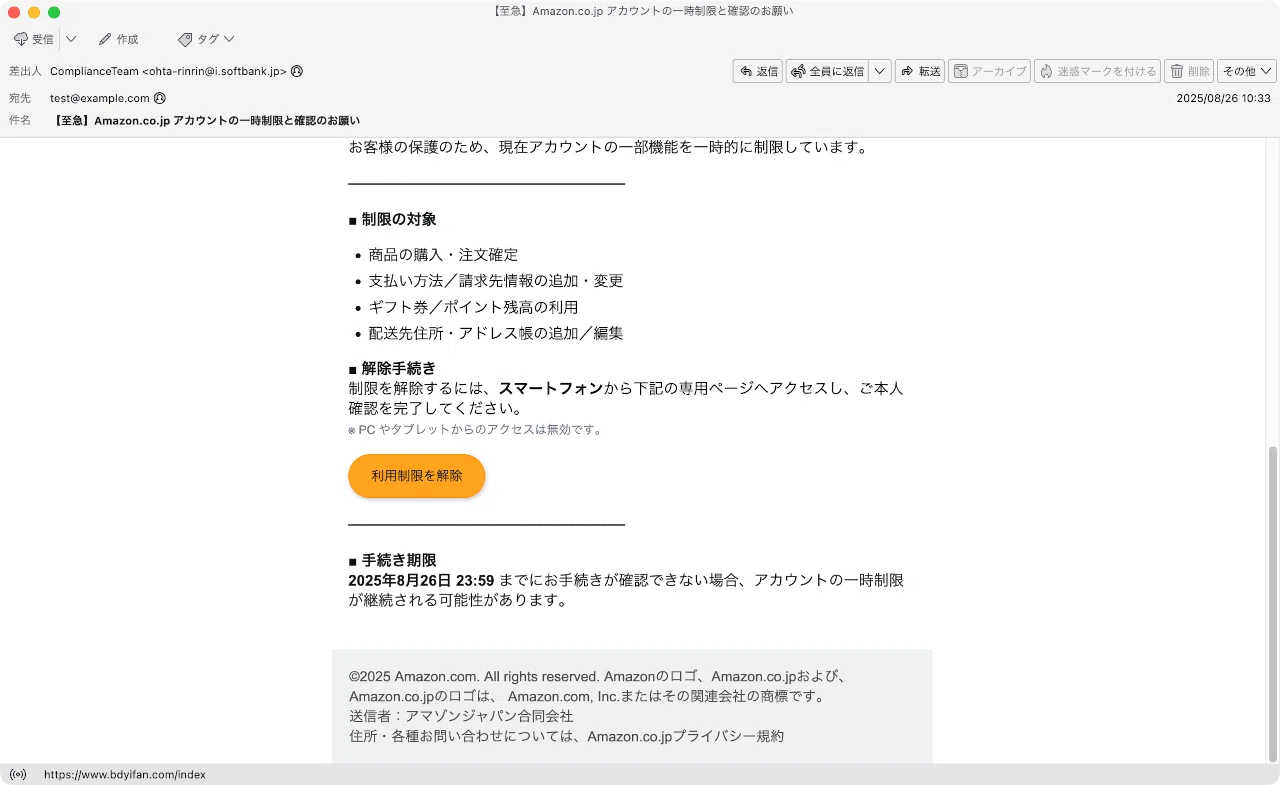1280x785 pixels.
Task: Click 全員に返信 reply-all button
Action: click(827, 71)
